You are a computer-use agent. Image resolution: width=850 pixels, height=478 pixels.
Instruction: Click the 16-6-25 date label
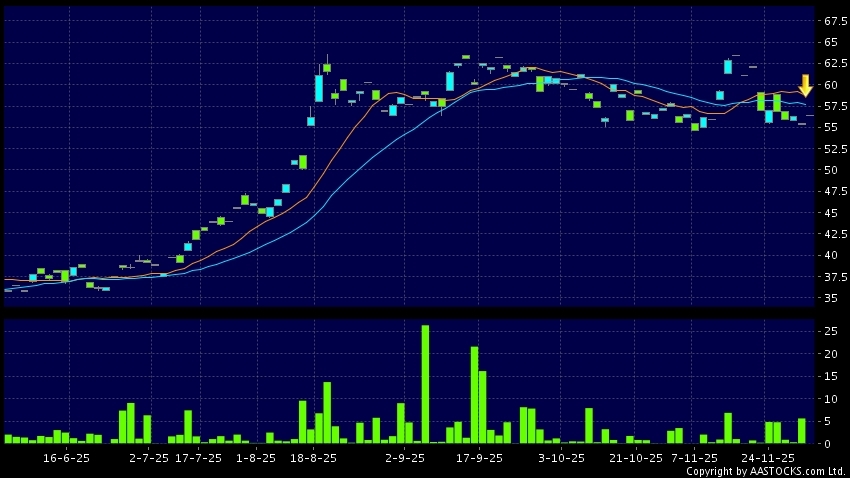[x=65, y=457]
